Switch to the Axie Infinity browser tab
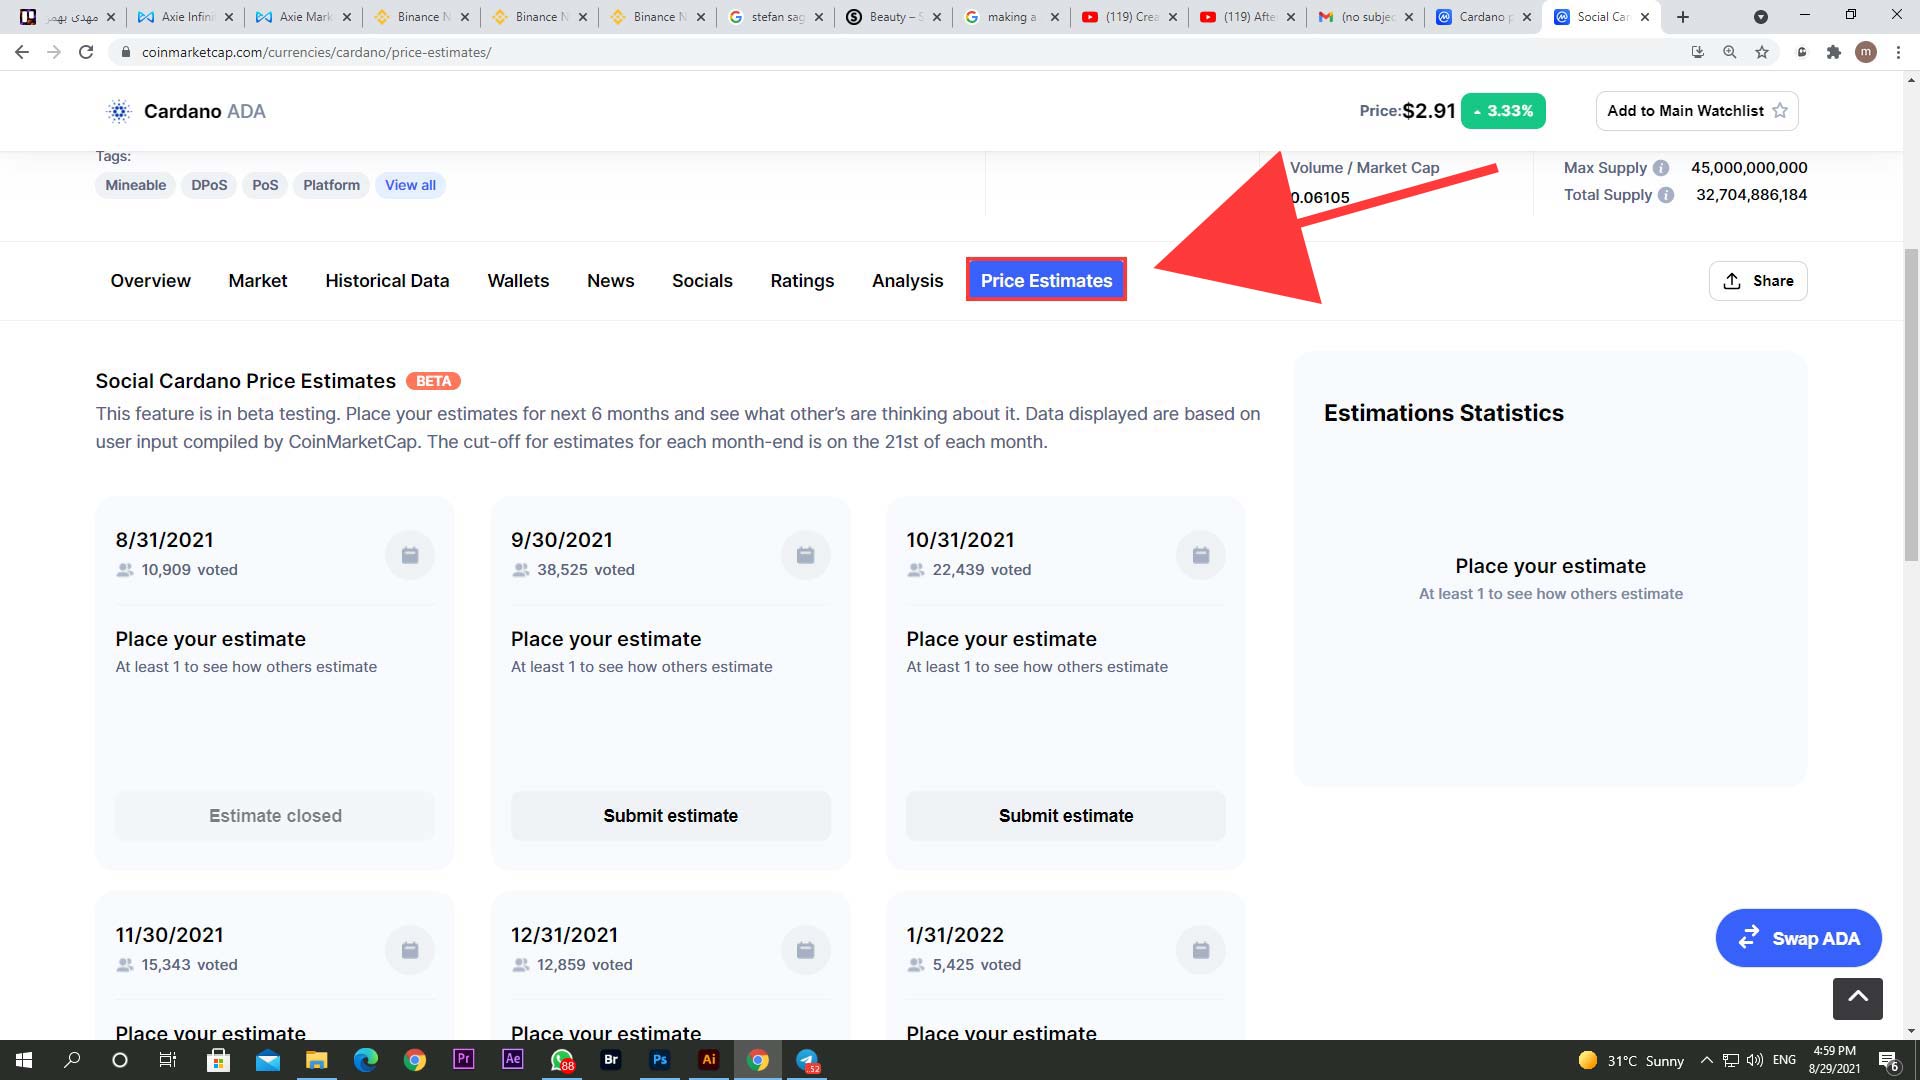Viewport: 1920px width, 1080px height. click(186, 17)
